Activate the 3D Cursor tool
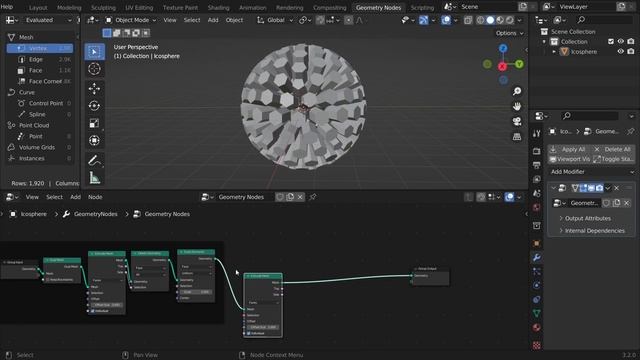Viewport: 640px width, 360px height. (94, 69)
